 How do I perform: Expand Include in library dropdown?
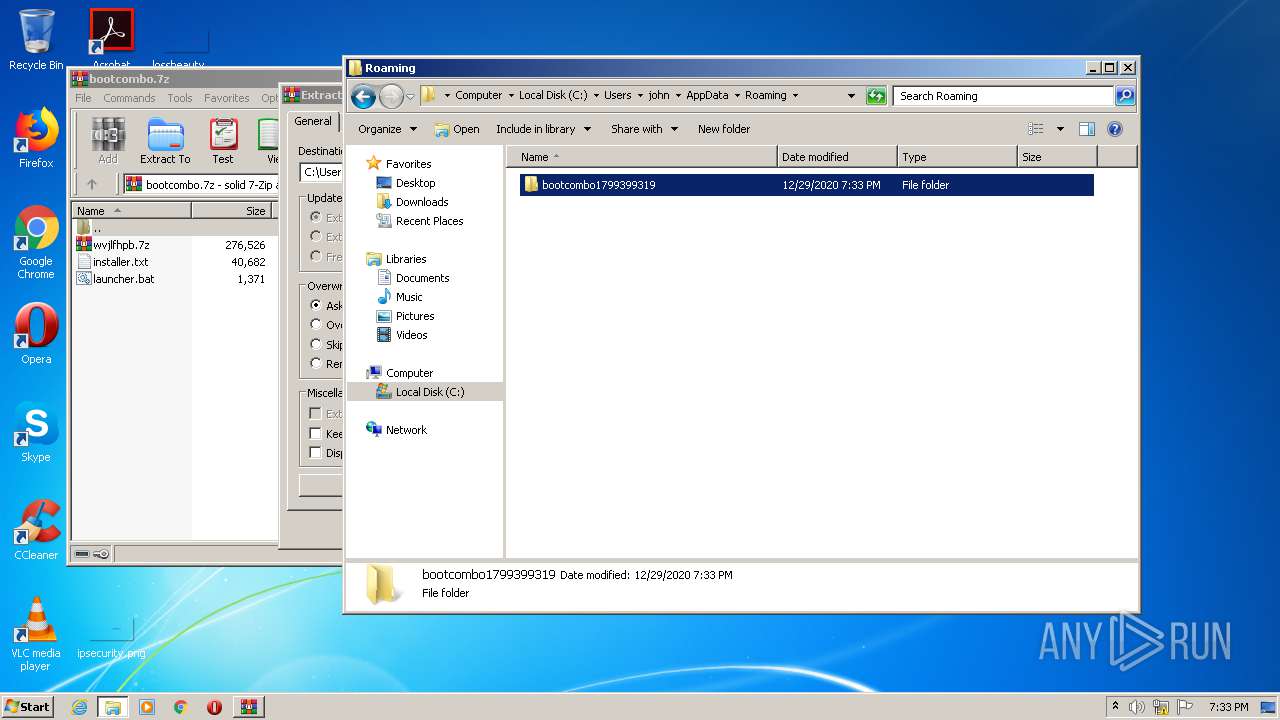[543, 129]
